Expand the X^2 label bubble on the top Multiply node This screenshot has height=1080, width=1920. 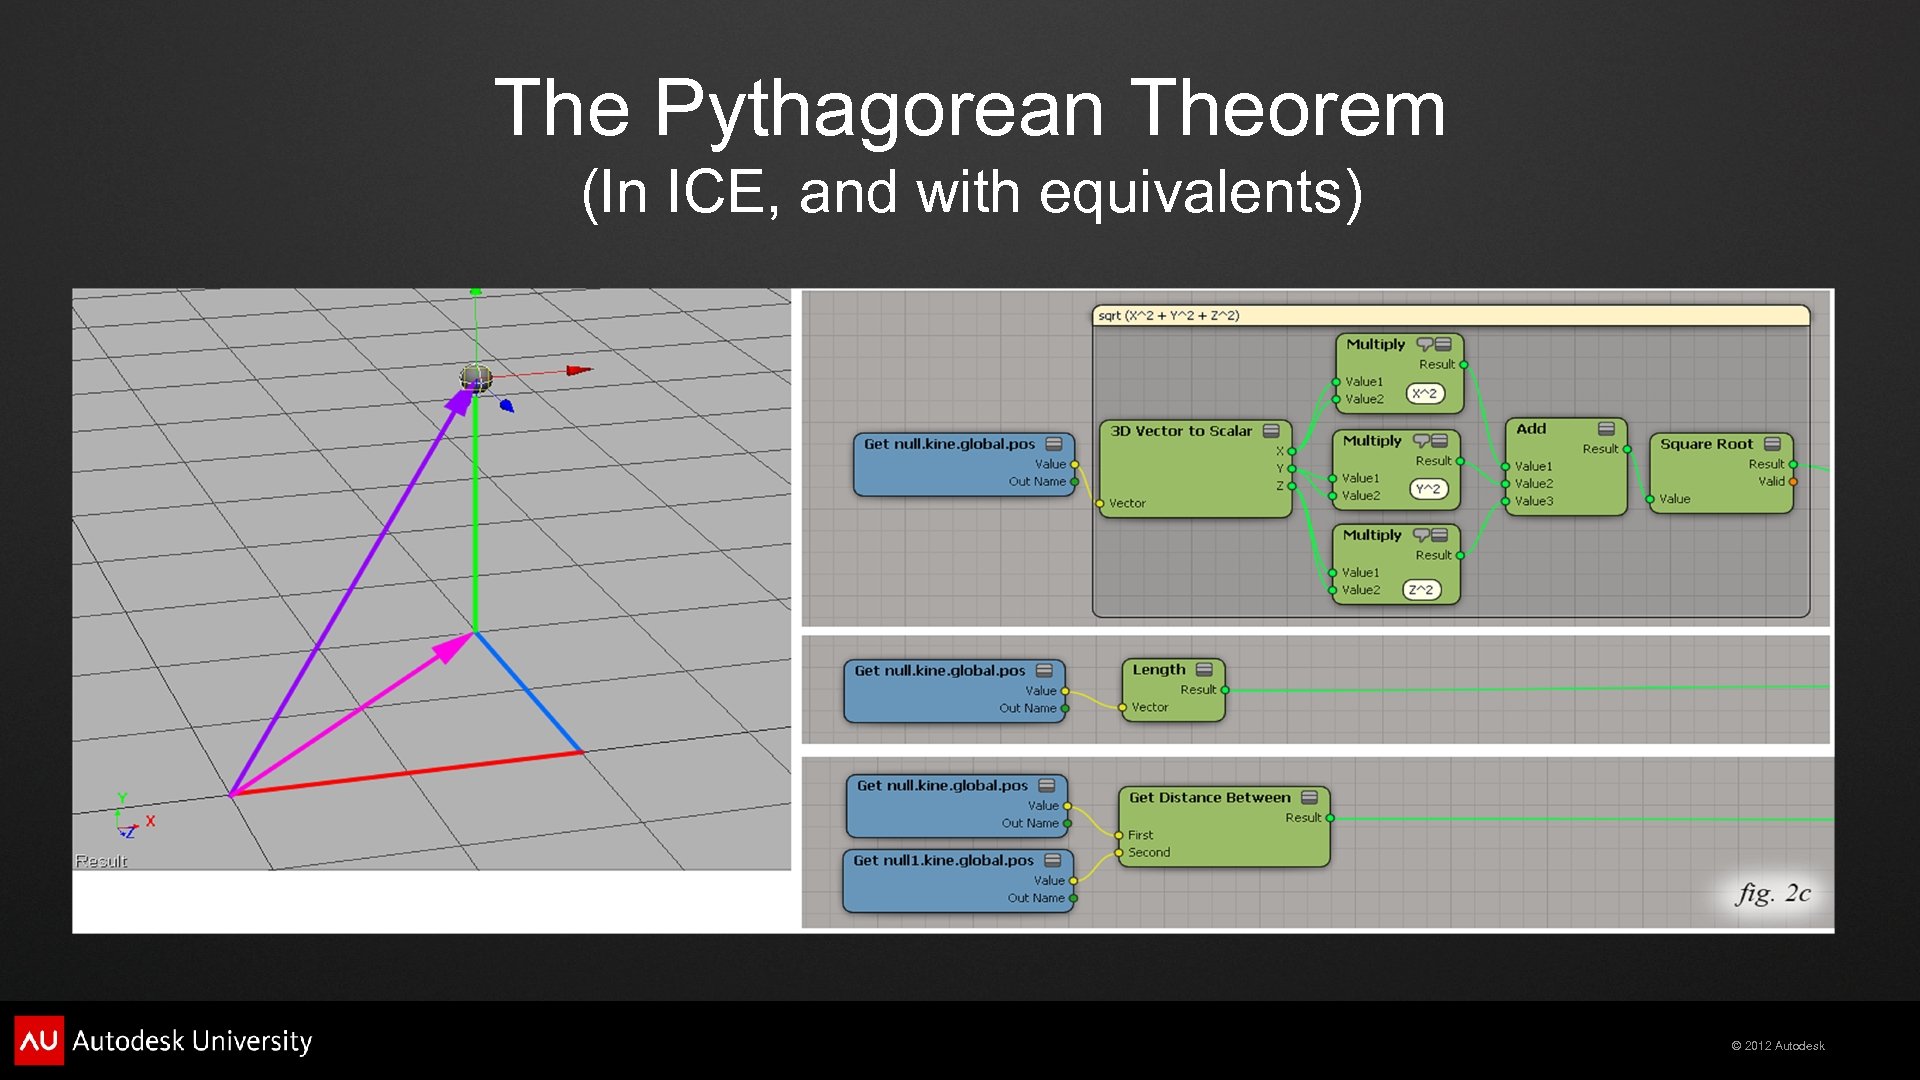click(1427, 393)
